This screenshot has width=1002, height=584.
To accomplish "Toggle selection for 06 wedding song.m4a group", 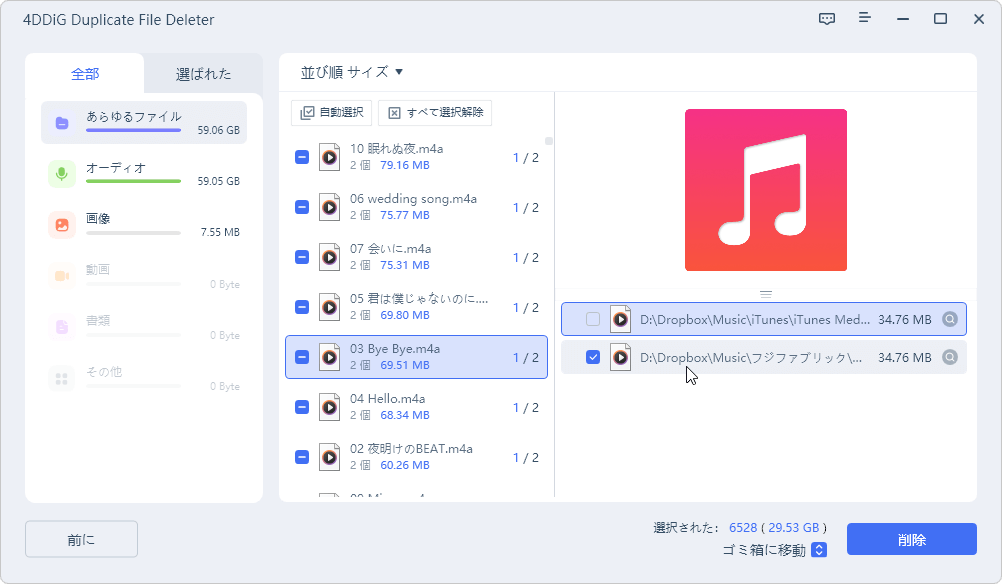I will click(x=302, y=207).
